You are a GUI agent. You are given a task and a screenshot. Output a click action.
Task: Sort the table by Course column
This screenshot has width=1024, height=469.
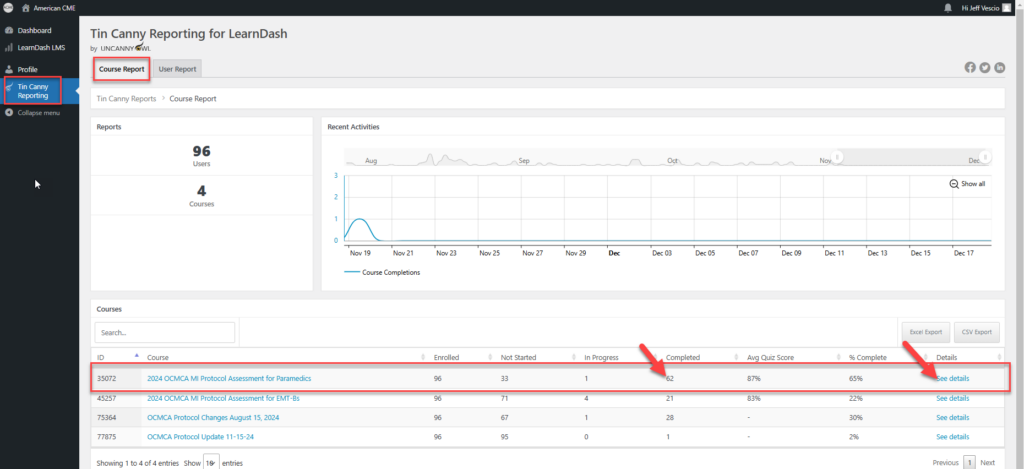click(285, 357)
